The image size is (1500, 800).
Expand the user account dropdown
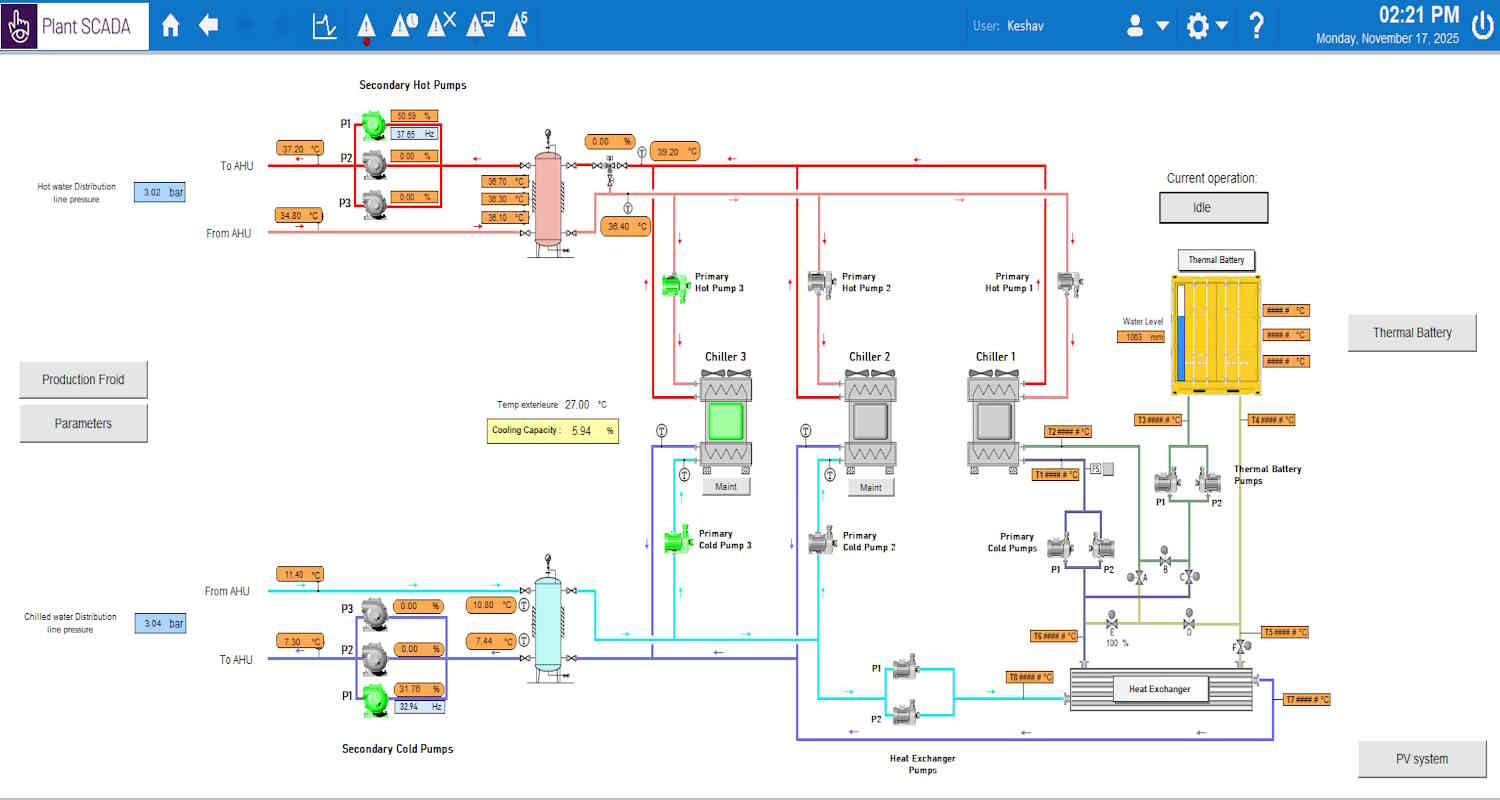coord(1147,27)
